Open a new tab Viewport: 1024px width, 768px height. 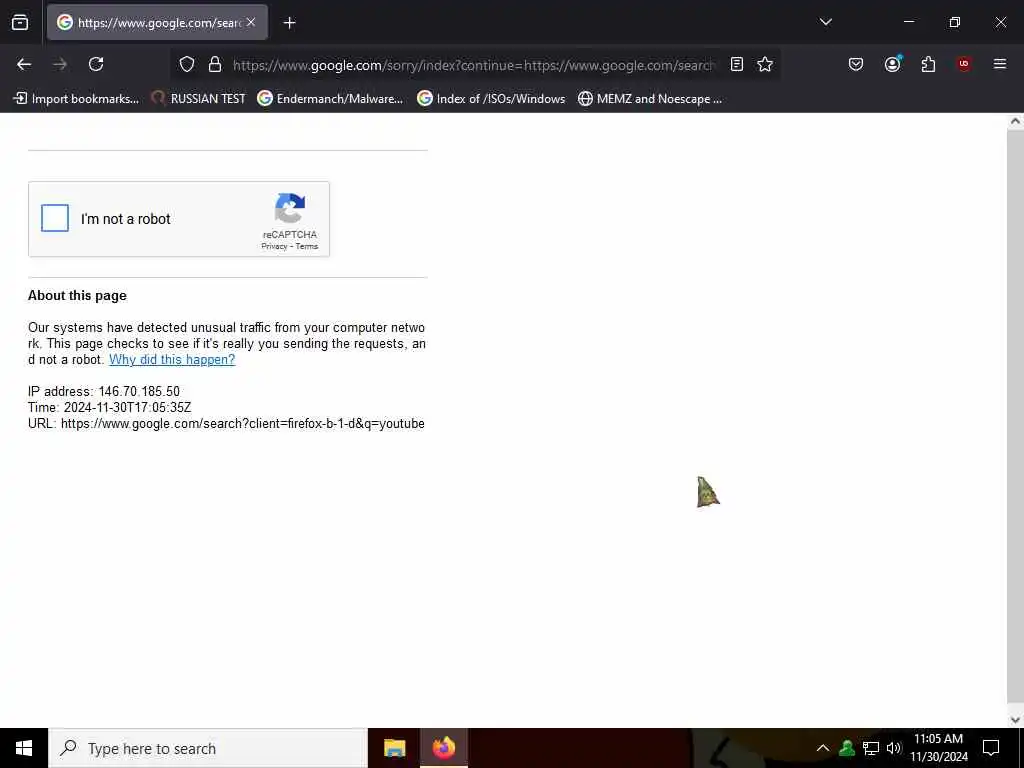pos(289,23)
